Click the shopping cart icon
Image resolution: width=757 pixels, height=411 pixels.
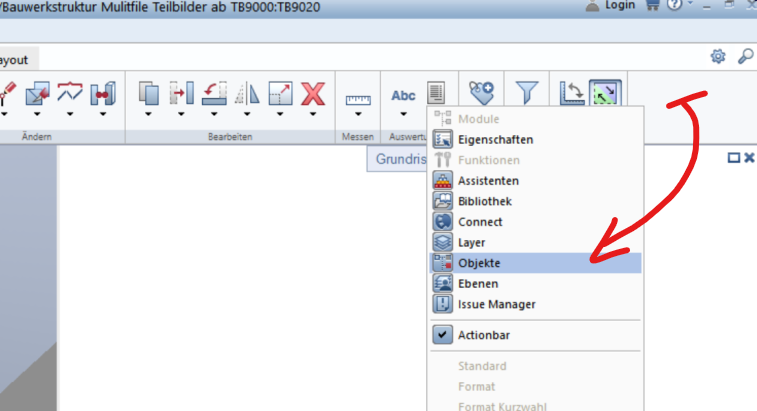point(654,6)
